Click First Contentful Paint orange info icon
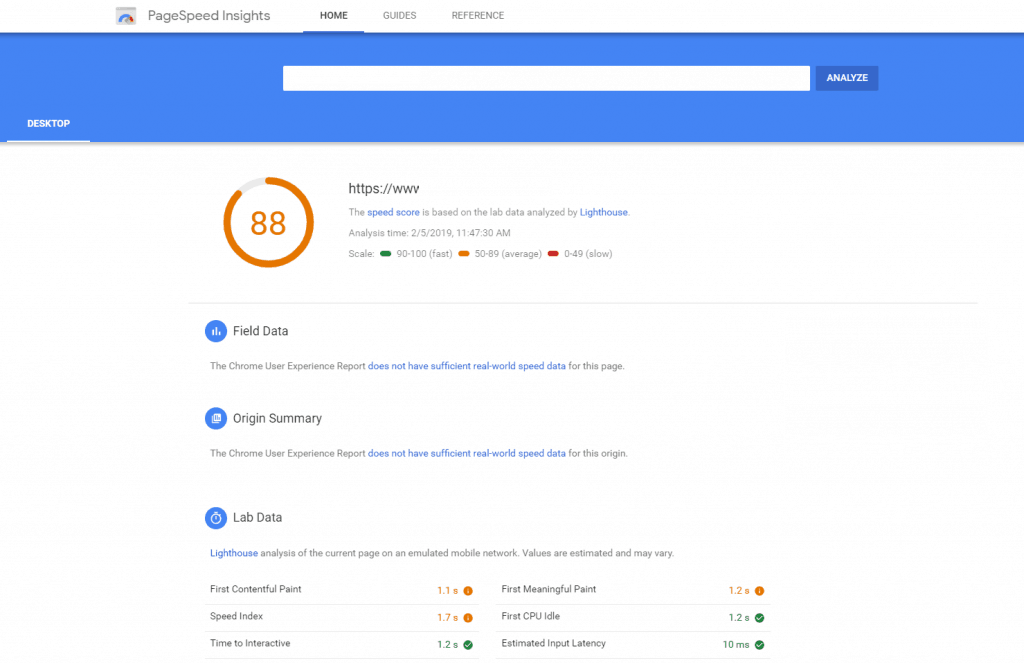The image size is (1024, 663). [468, 590]
